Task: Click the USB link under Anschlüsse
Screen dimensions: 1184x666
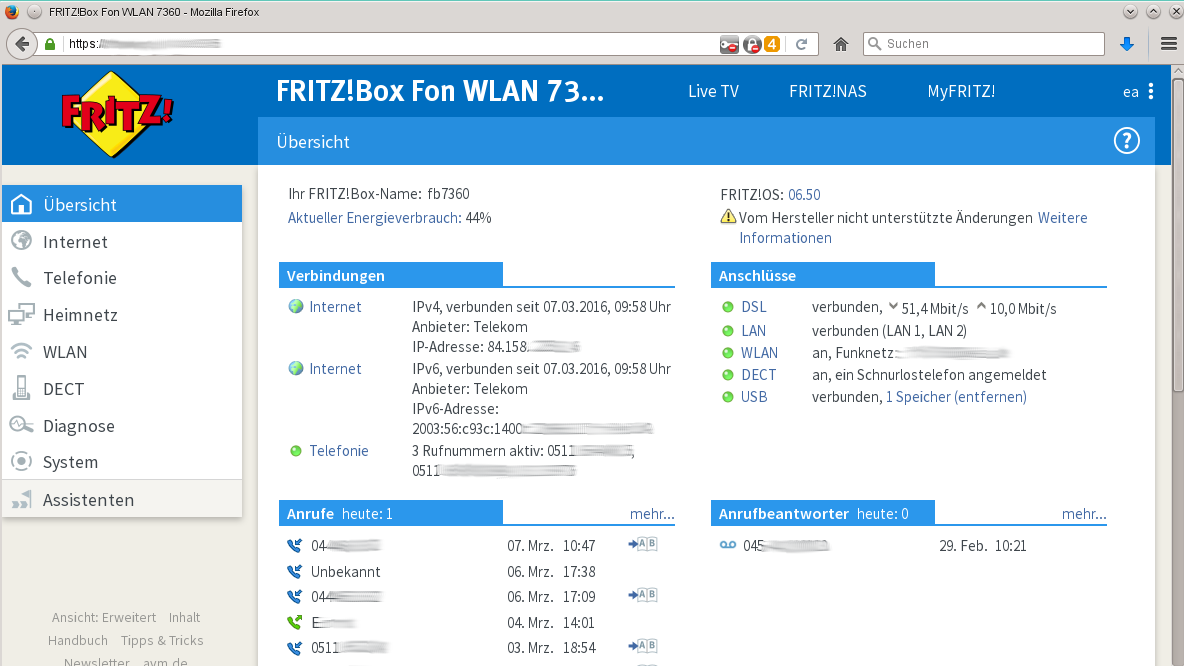Action: pos(754,396)
